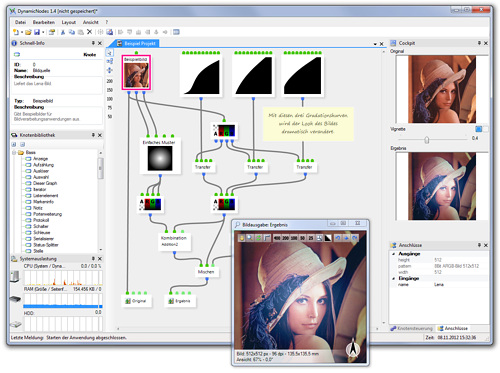This screenshot has width=500, height=373.
Task: Collapse the Basis folder in Knotenbibliothek
Action: click(14, 153)
